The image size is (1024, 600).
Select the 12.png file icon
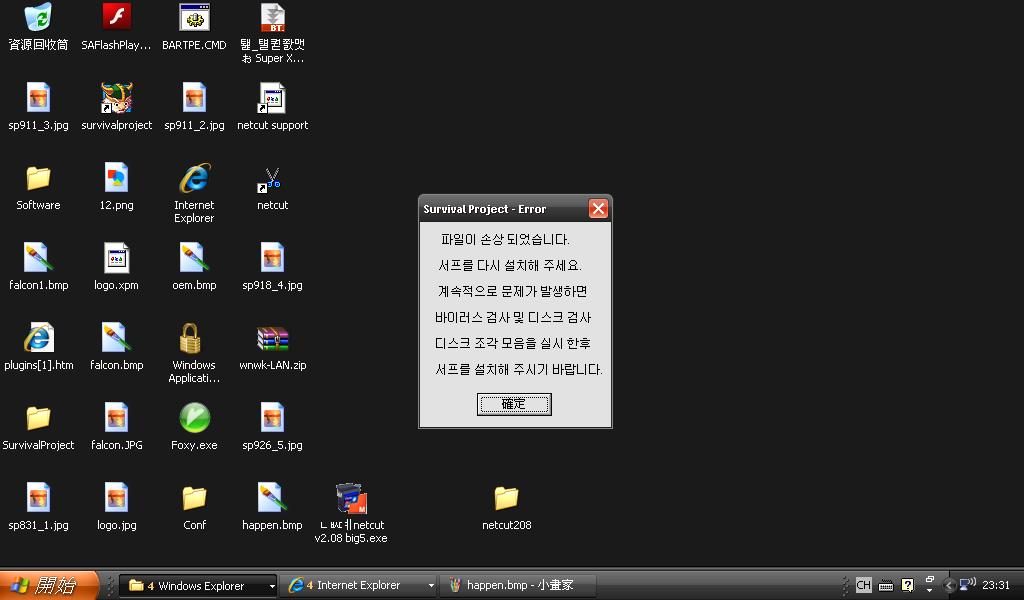(x=116, y=178)
